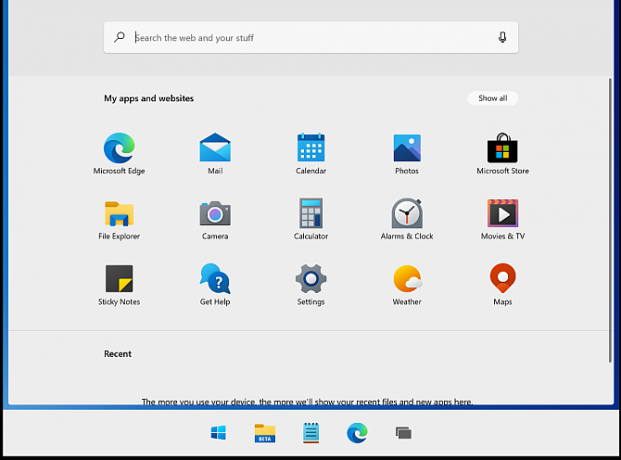The height and width of the screenshot is (460, 621).
Task: Open the Task View taskbar icon
Action: click(404, 433)
